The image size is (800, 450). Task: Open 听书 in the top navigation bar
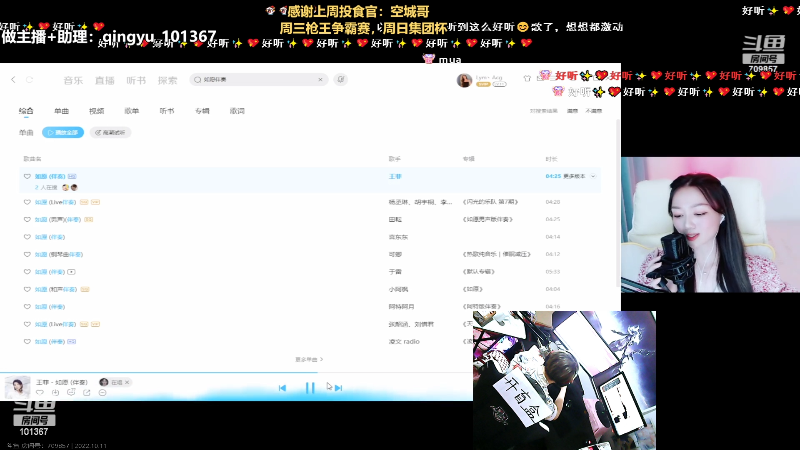(x=136, y=80)
